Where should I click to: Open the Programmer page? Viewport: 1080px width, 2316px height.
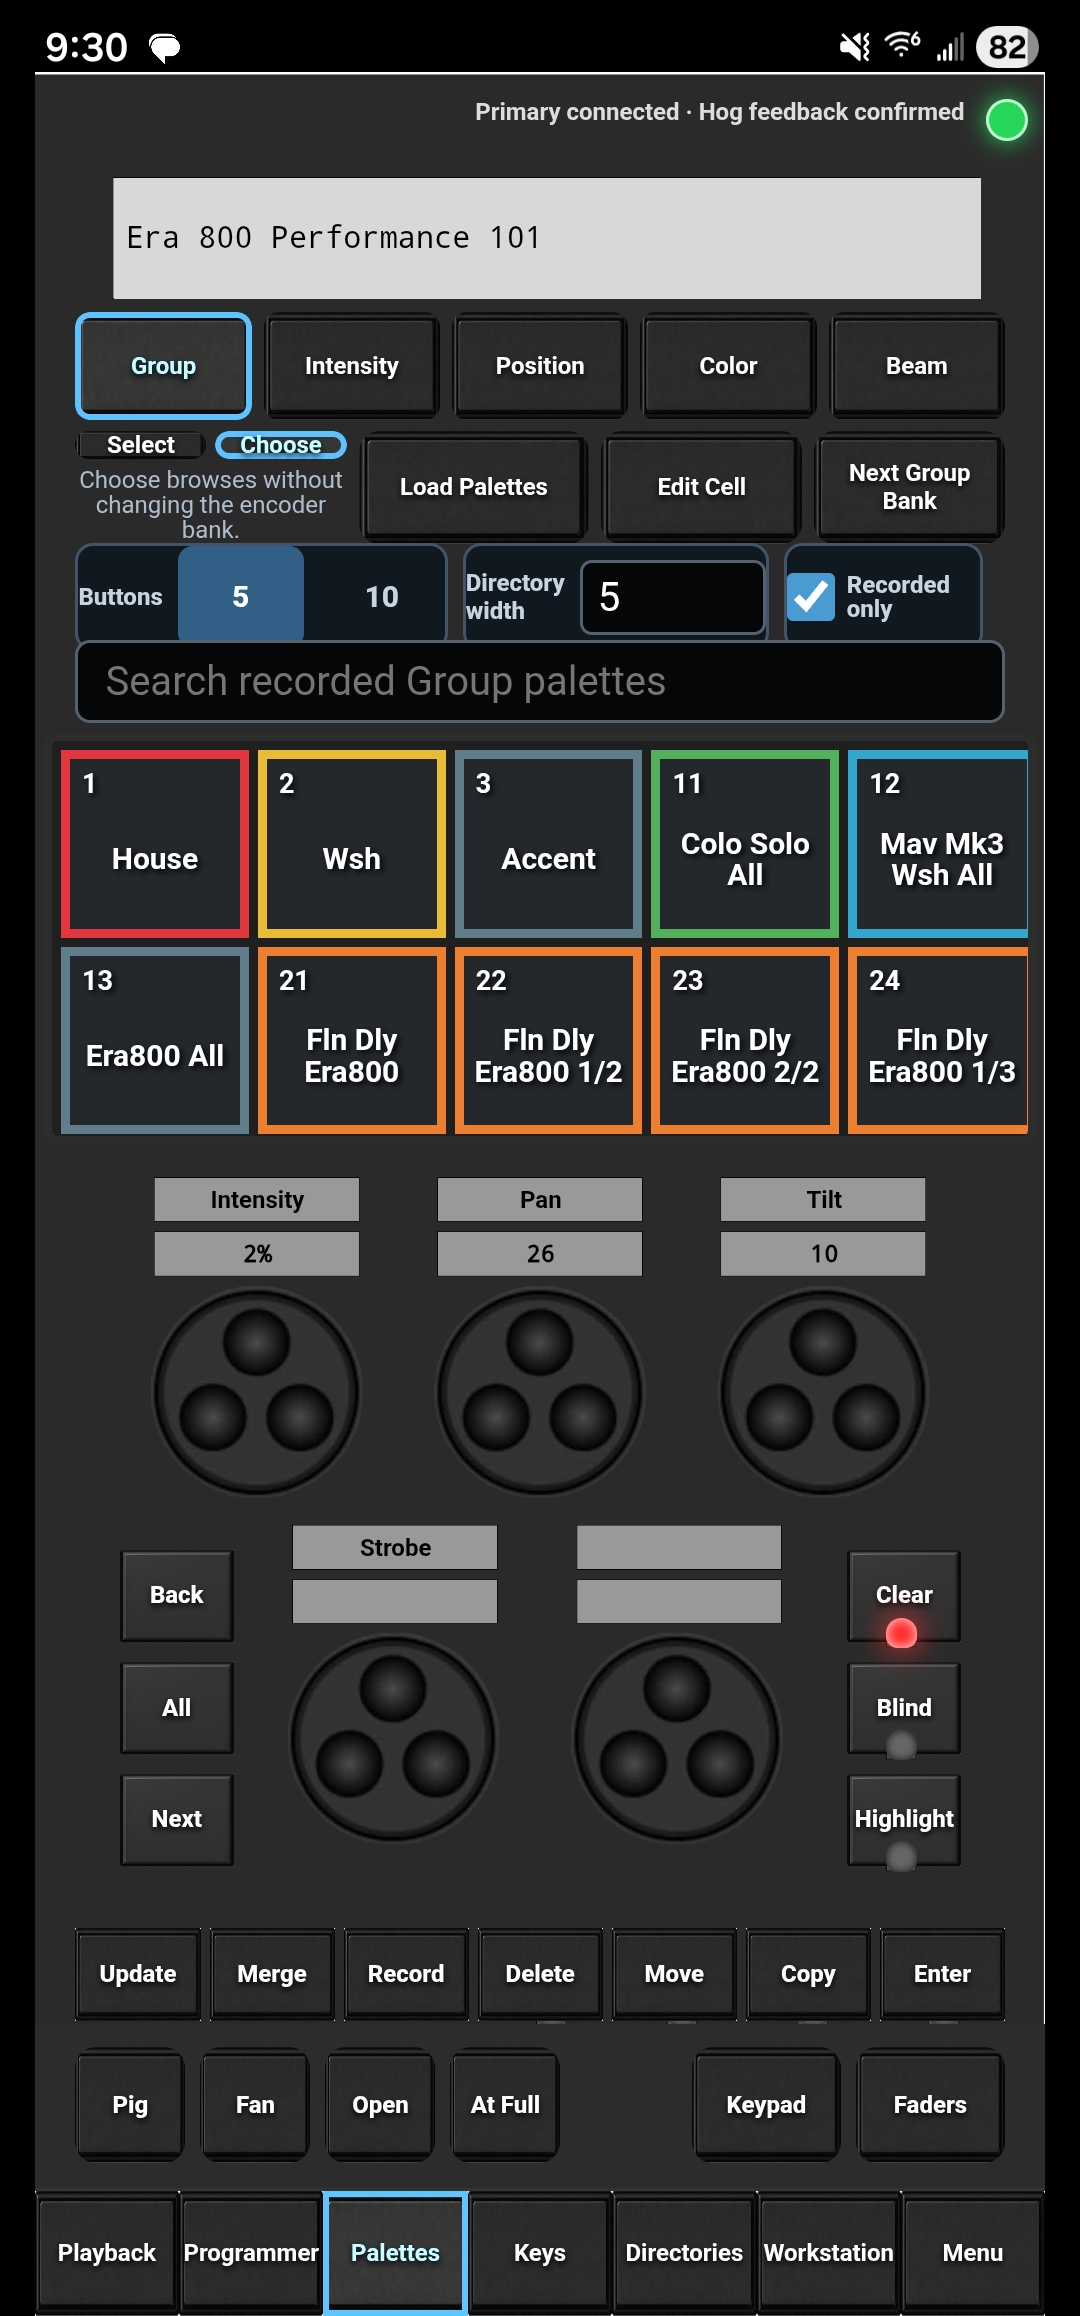251,2253
